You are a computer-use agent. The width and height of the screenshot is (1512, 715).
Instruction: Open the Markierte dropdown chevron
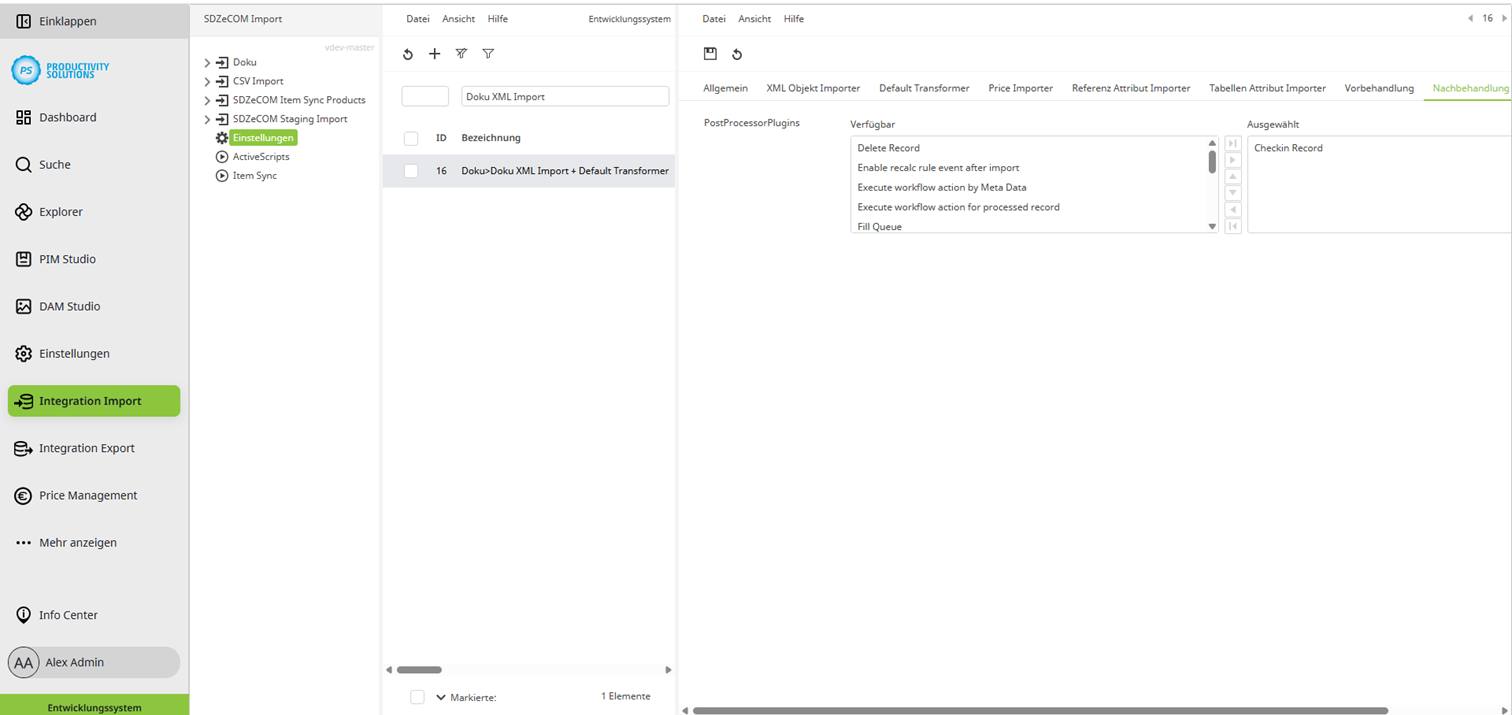pyautogui.click(x=440, y=696)
